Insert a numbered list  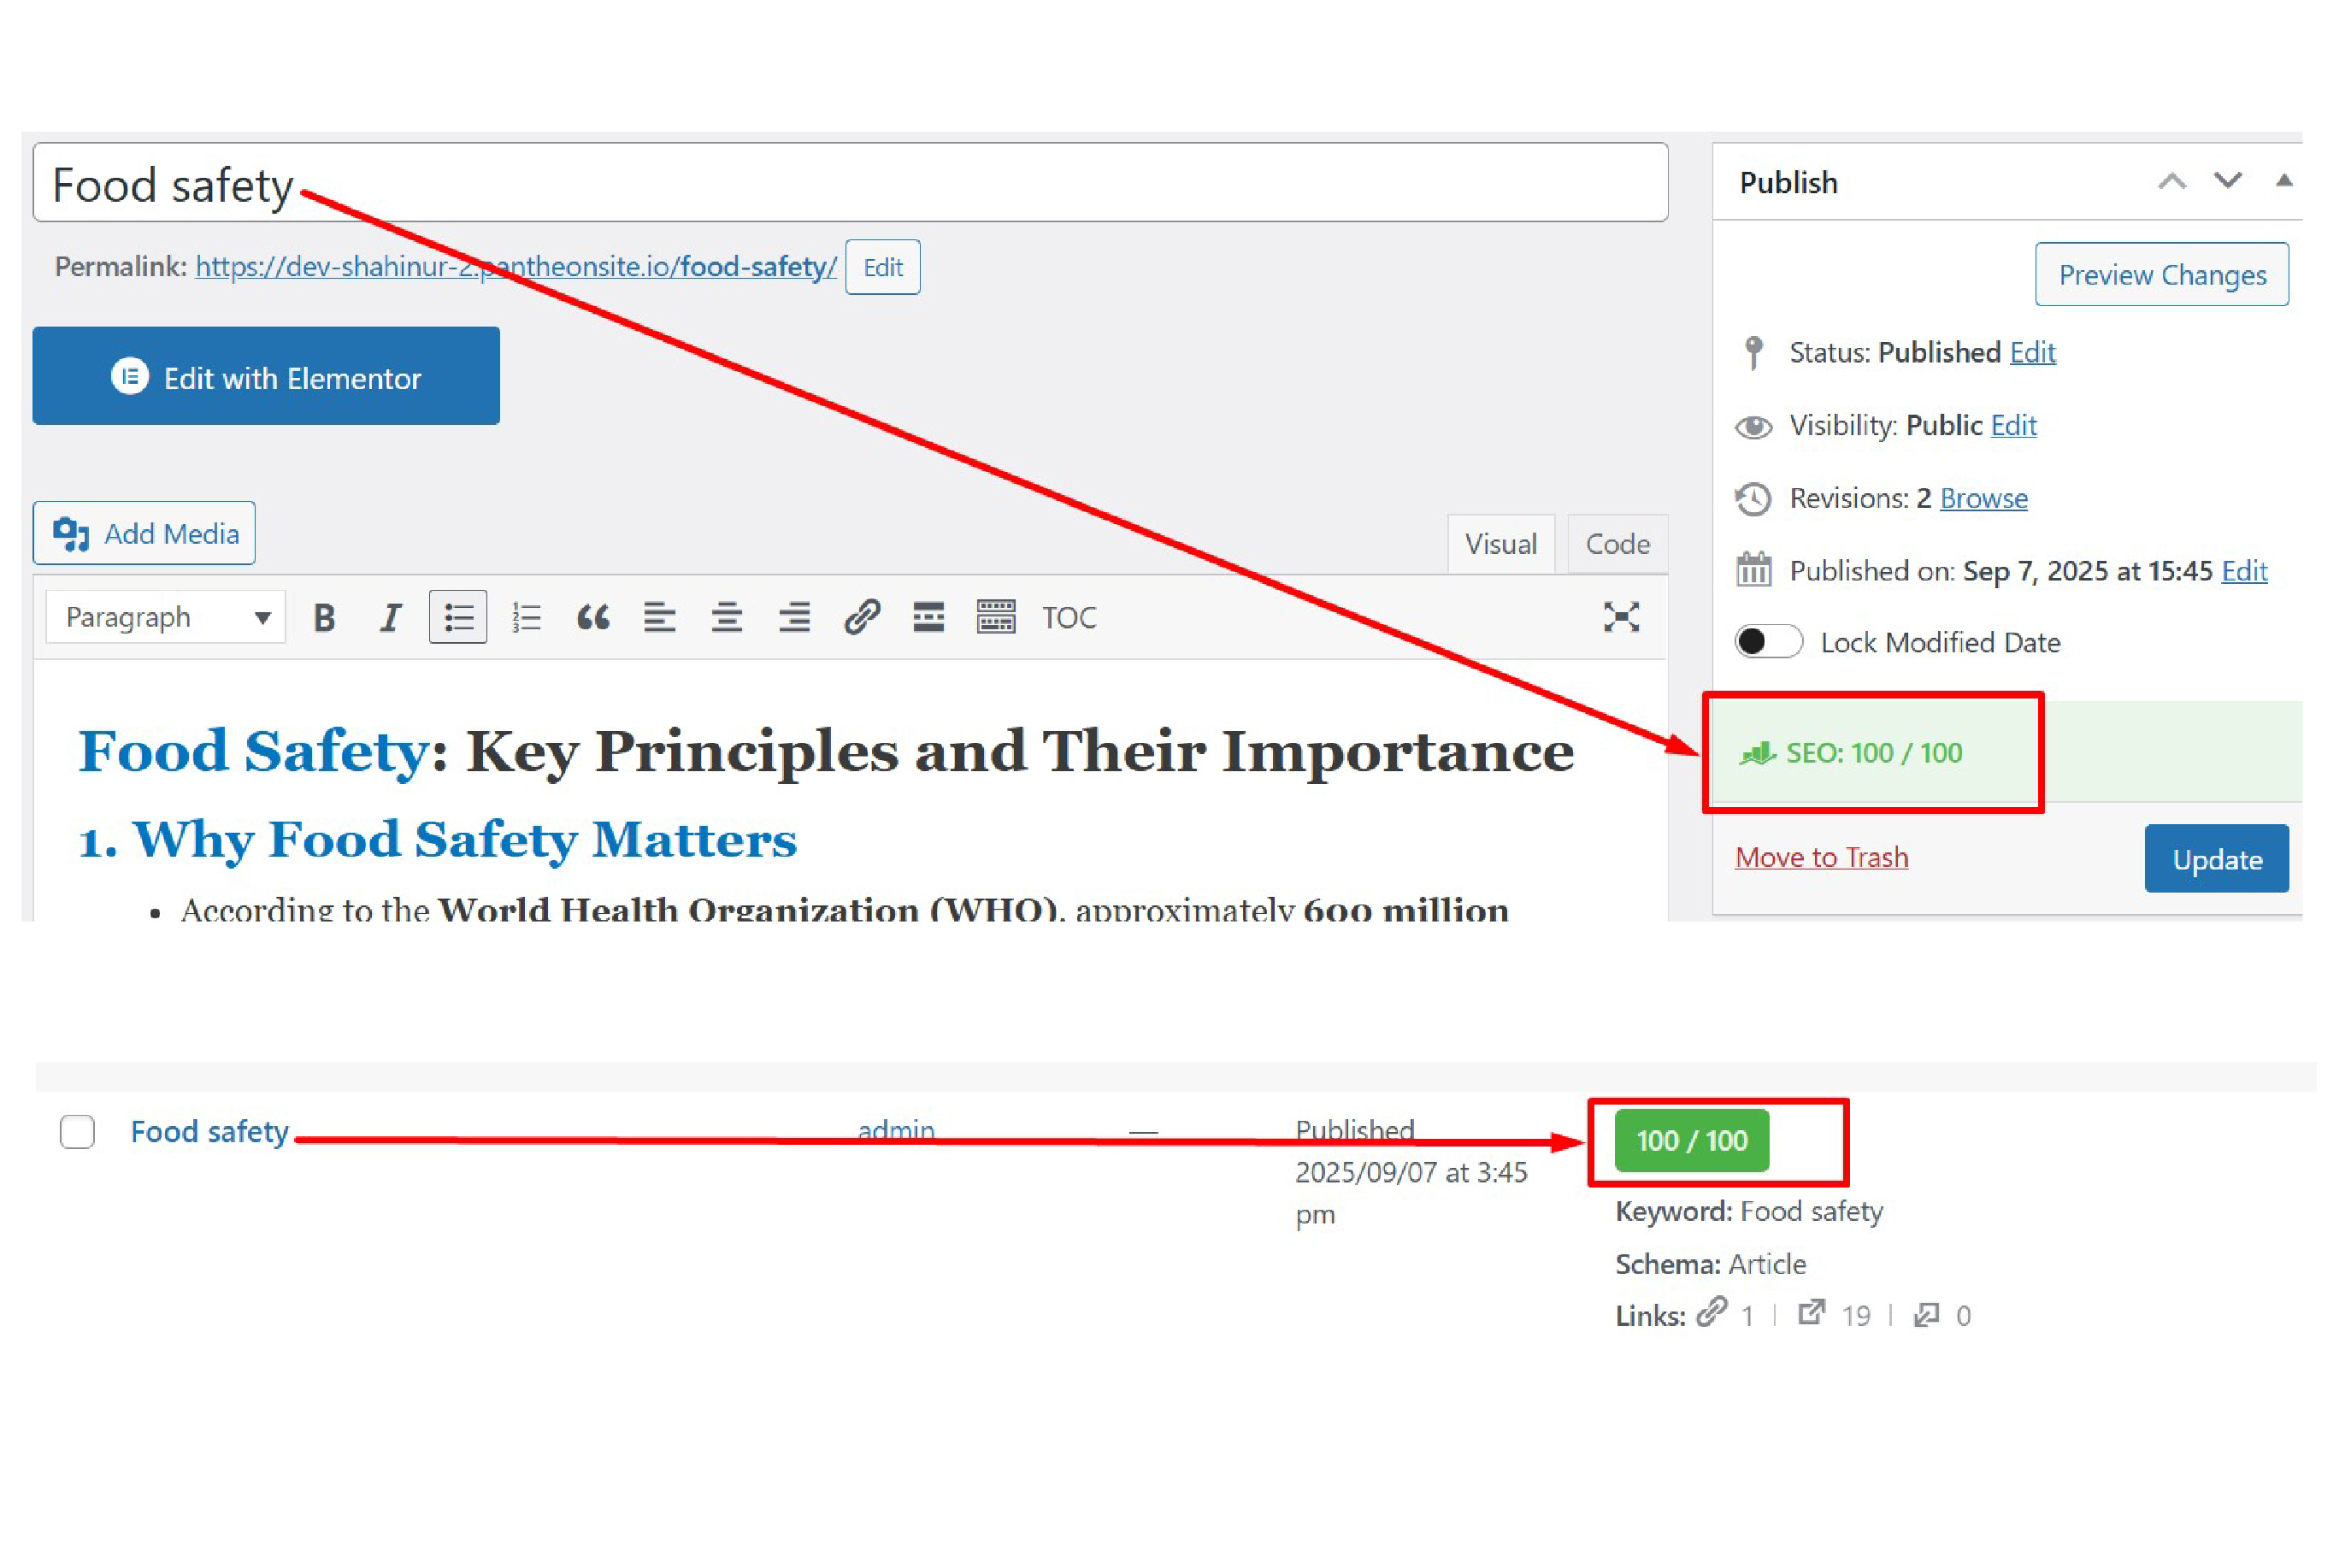(x=526, y=617)
